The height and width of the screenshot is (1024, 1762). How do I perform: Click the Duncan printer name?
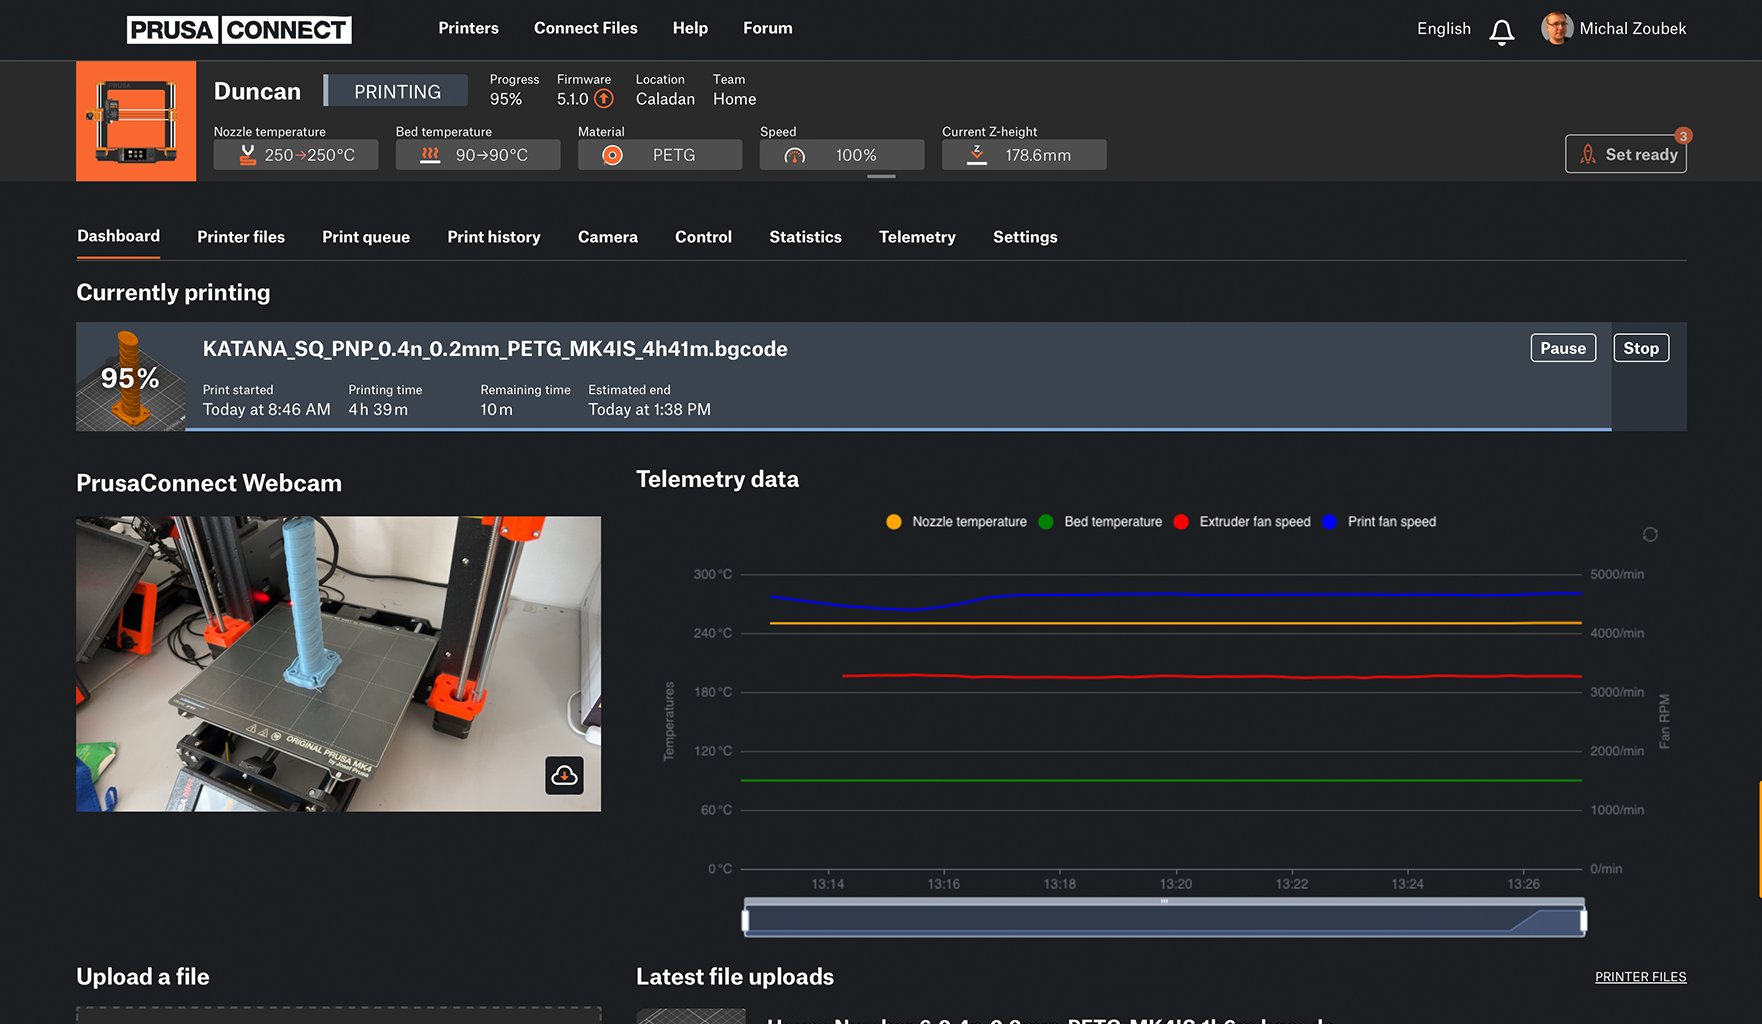point(257,91)
